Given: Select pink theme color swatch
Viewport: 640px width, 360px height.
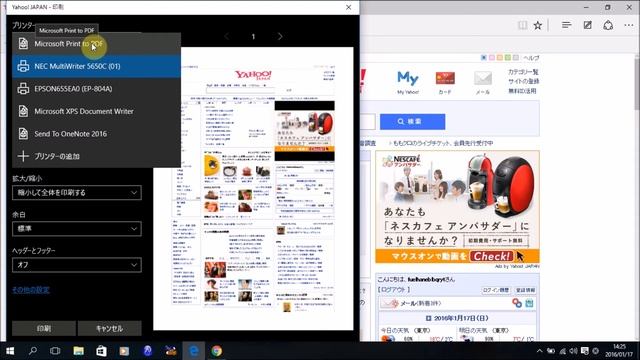Looking at the screenshot, I should coord(492,58).
